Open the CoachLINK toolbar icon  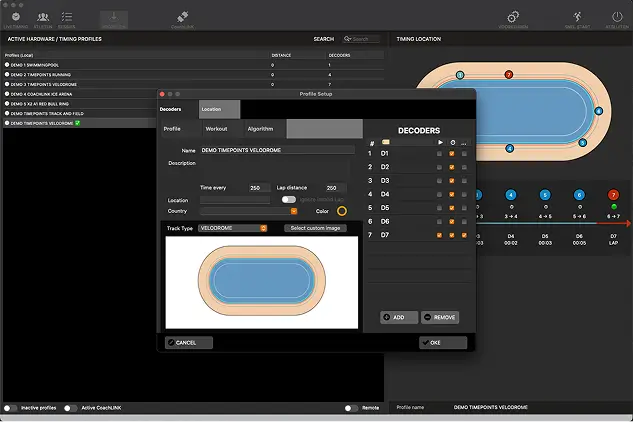point(181,19)
